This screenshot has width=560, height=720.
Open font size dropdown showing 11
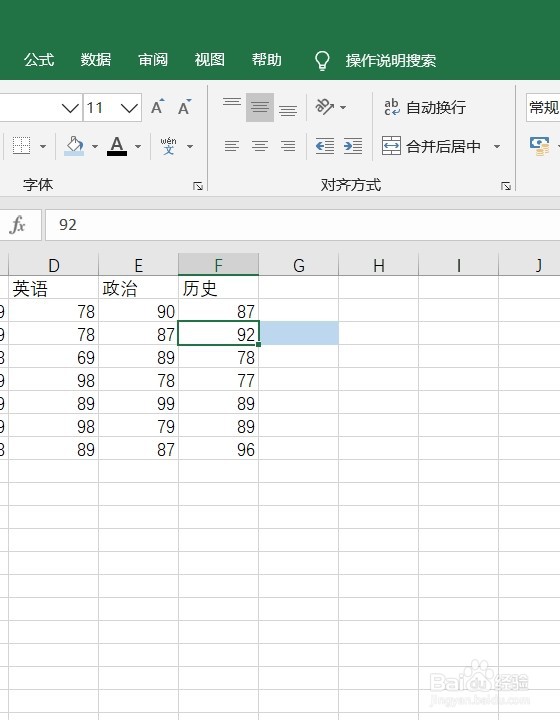click(130, 108)
